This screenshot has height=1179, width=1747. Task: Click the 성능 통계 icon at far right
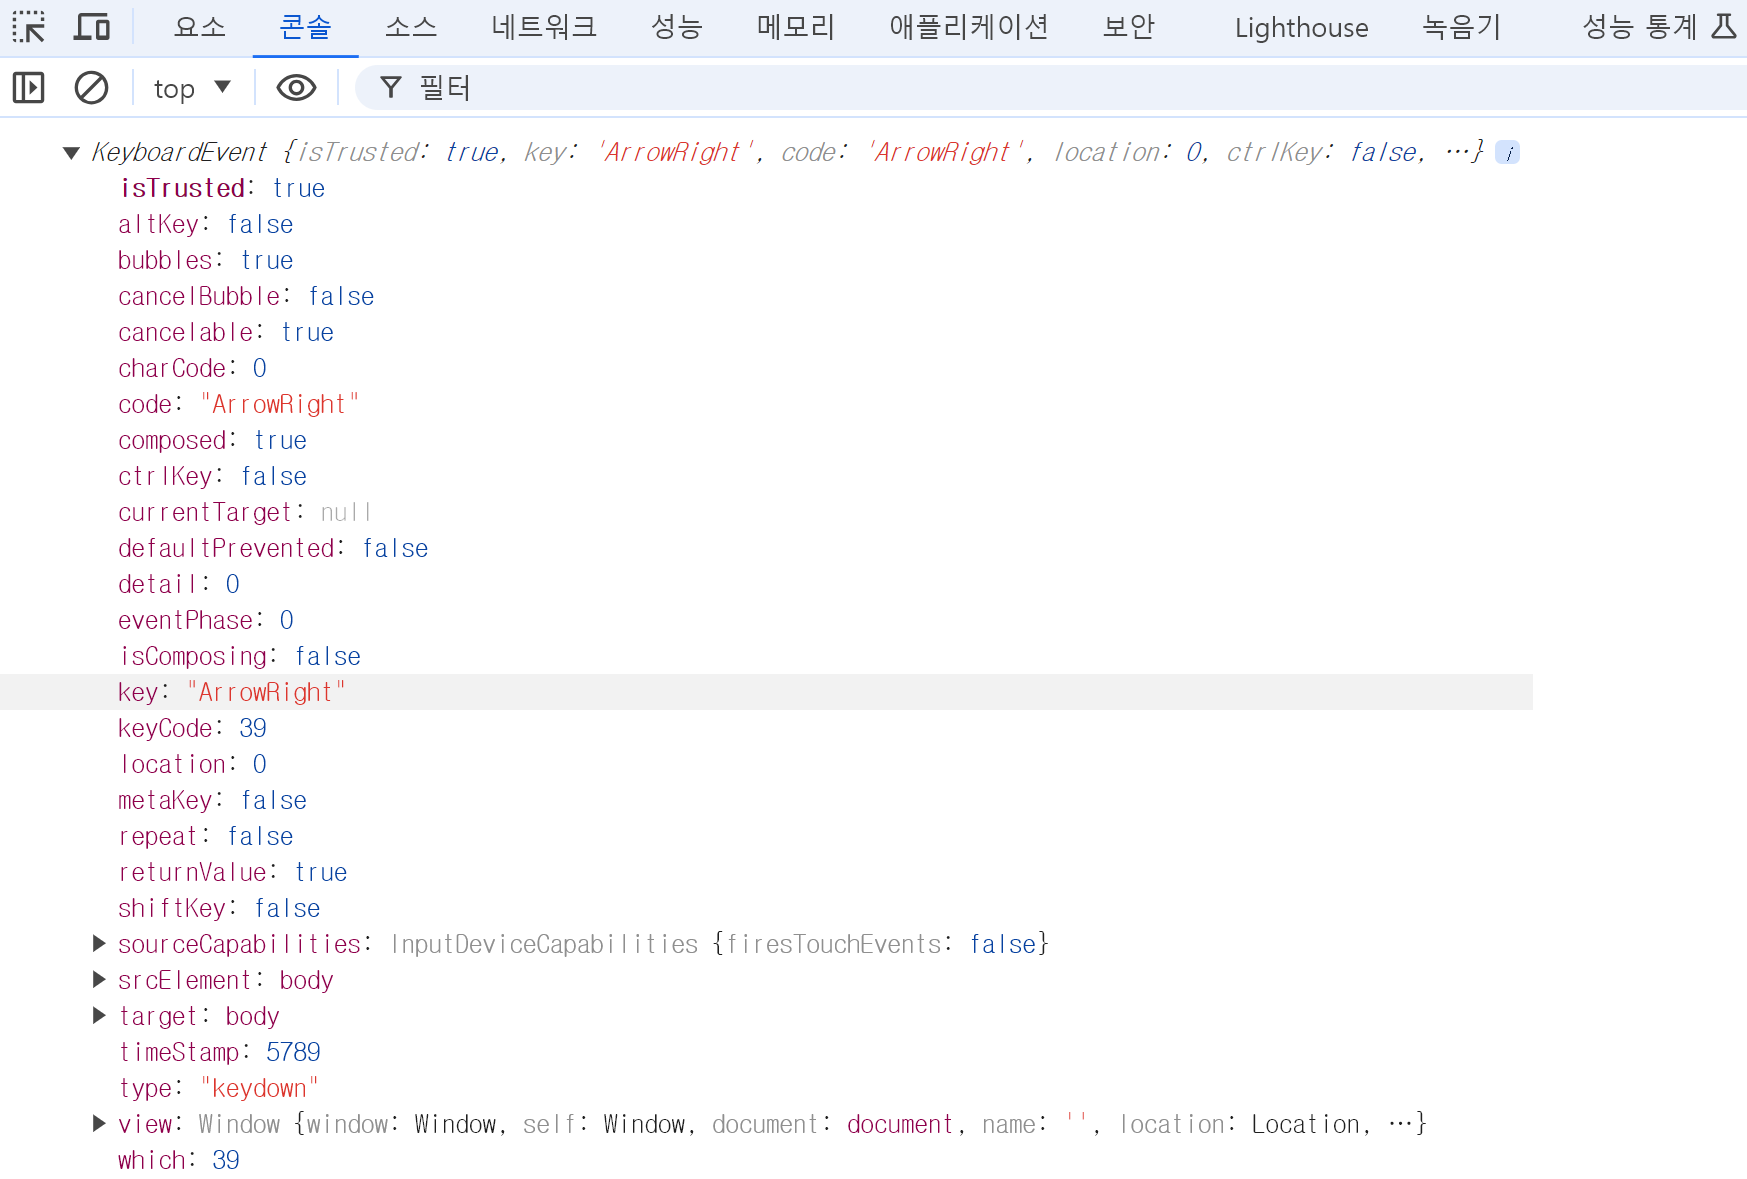tap(1638, 27)
